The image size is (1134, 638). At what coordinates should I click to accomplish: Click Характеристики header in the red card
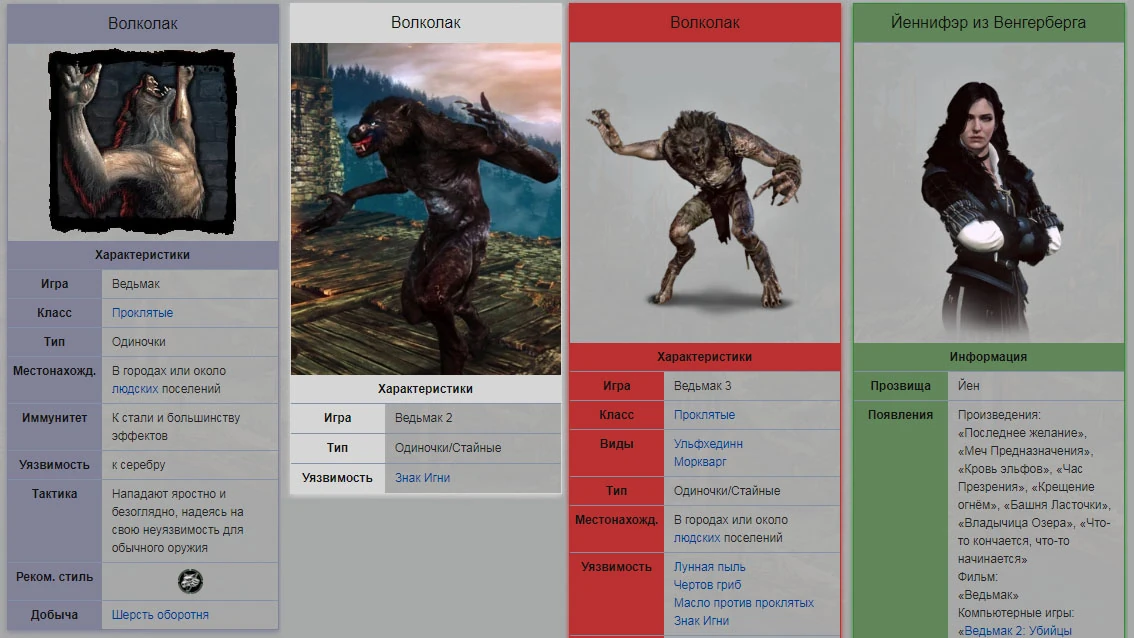click(704, 357)
